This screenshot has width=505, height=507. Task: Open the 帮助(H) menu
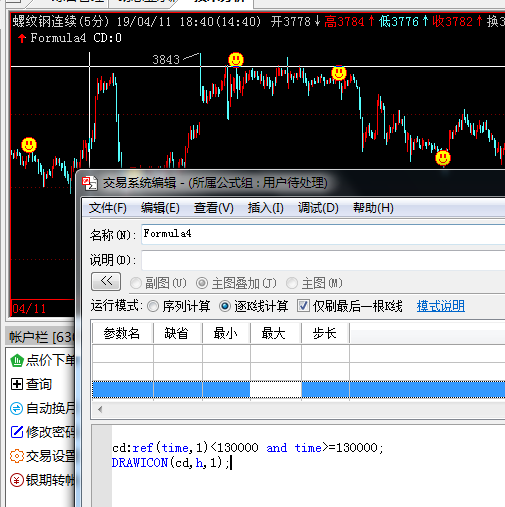point(373,208)
